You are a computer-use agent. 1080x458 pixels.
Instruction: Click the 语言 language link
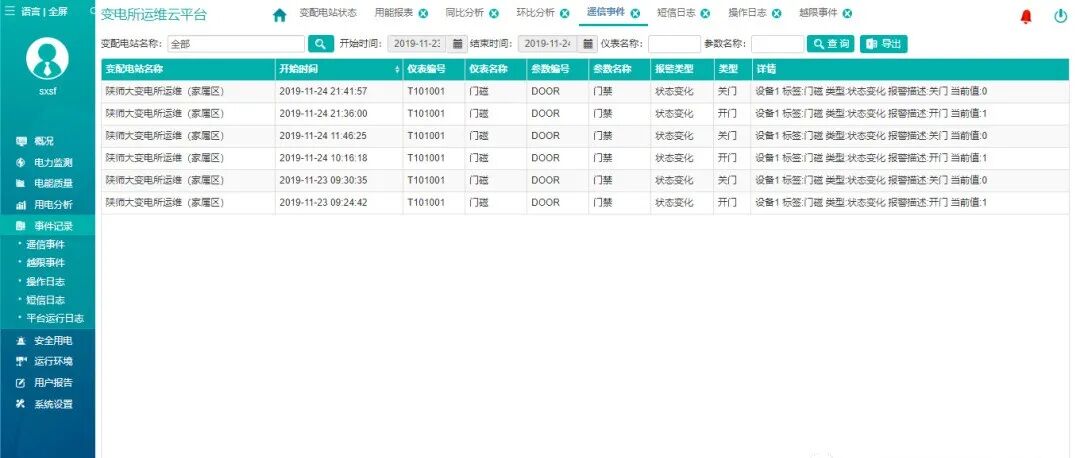click(30, 12)
